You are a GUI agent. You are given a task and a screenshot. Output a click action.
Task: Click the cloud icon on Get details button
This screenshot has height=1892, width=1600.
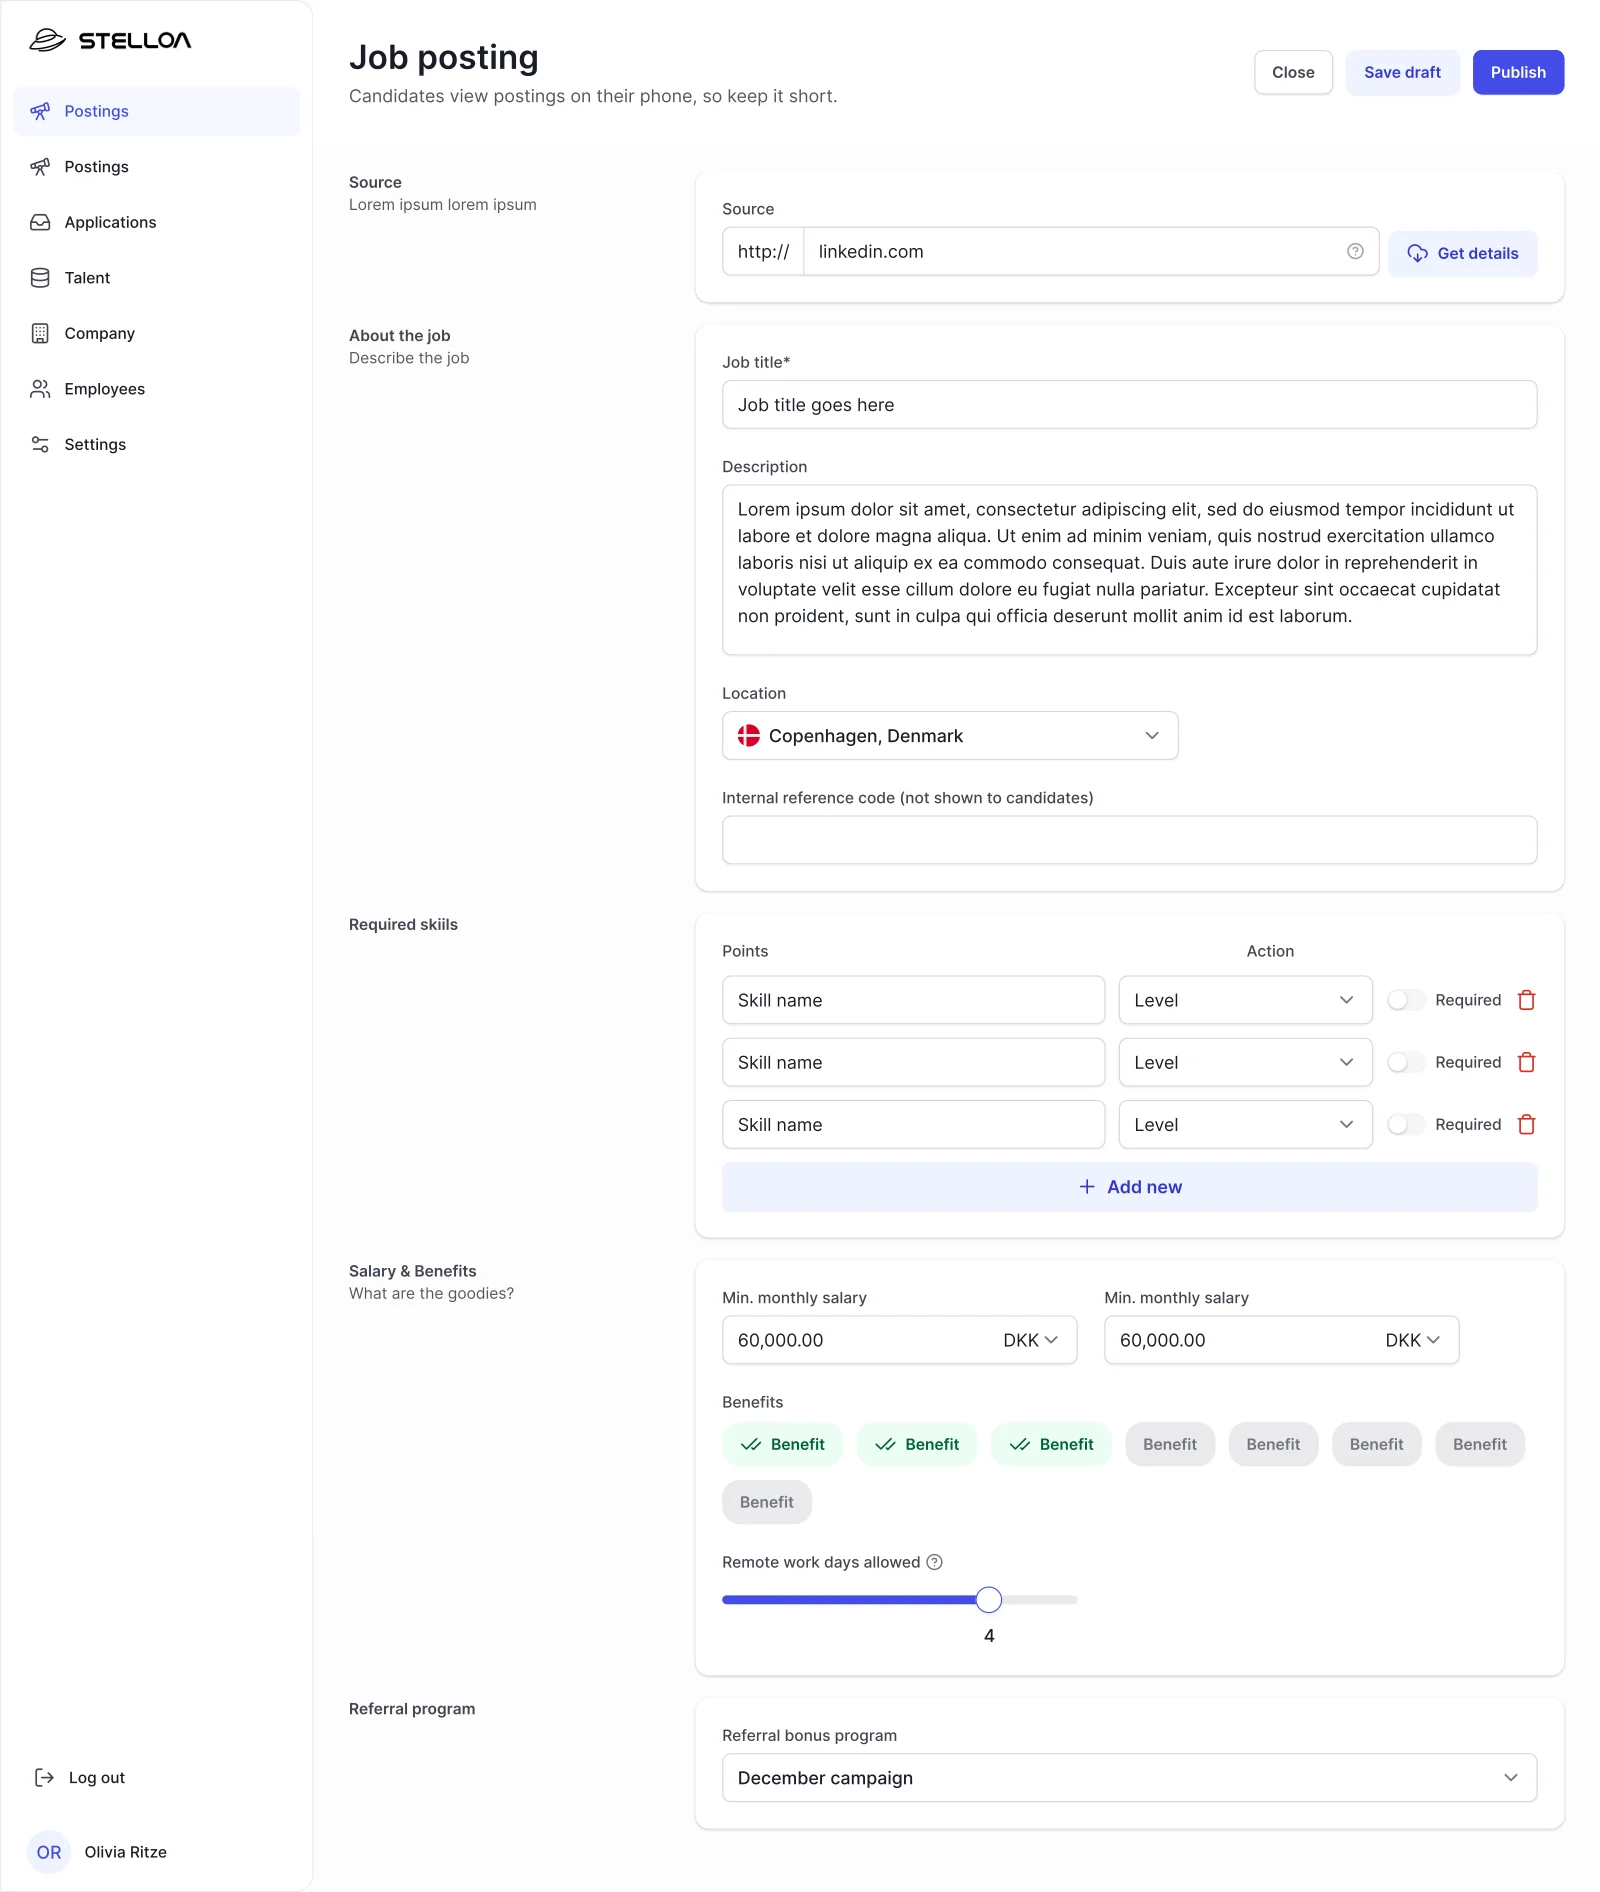tap(1419, 253)
